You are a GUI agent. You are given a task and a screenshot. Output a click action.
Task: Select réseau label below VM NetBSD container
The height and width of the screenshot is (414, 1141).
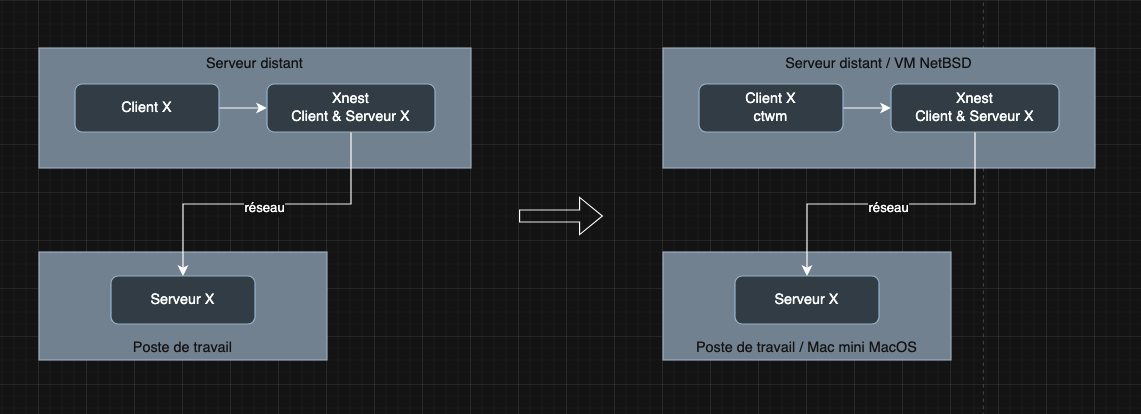(889, 208)
